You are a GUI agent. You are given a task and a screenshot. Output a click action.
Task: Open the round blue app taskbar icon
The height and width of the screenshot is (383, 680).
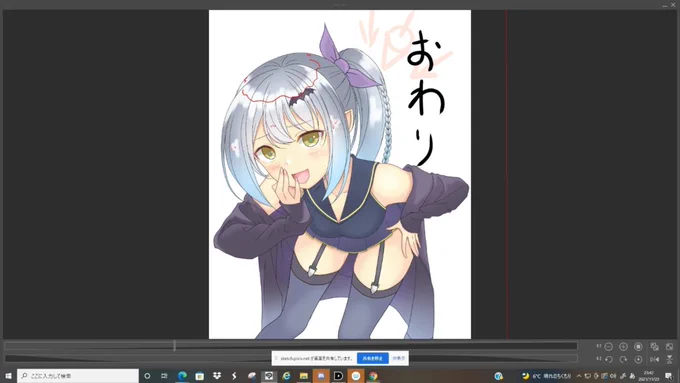356,376
